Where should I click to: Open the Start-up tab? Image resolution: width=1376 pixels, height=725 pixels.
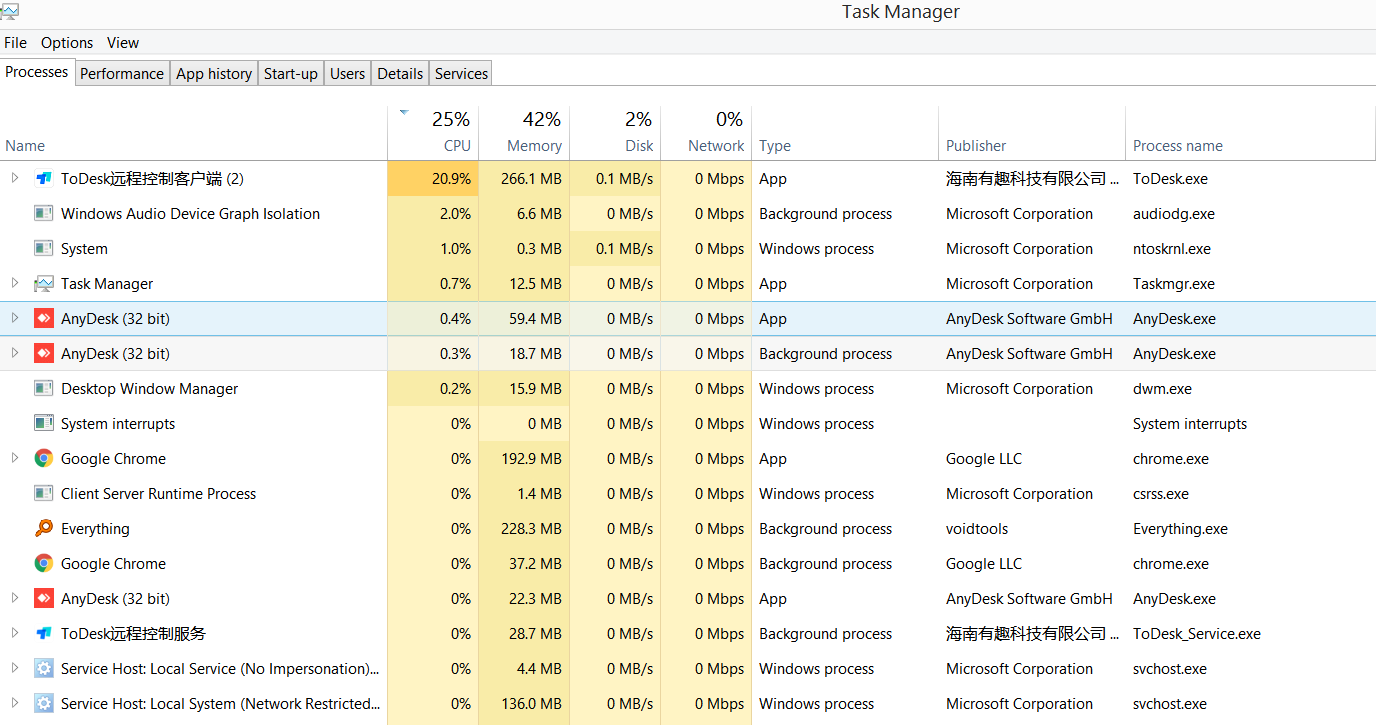291,74
